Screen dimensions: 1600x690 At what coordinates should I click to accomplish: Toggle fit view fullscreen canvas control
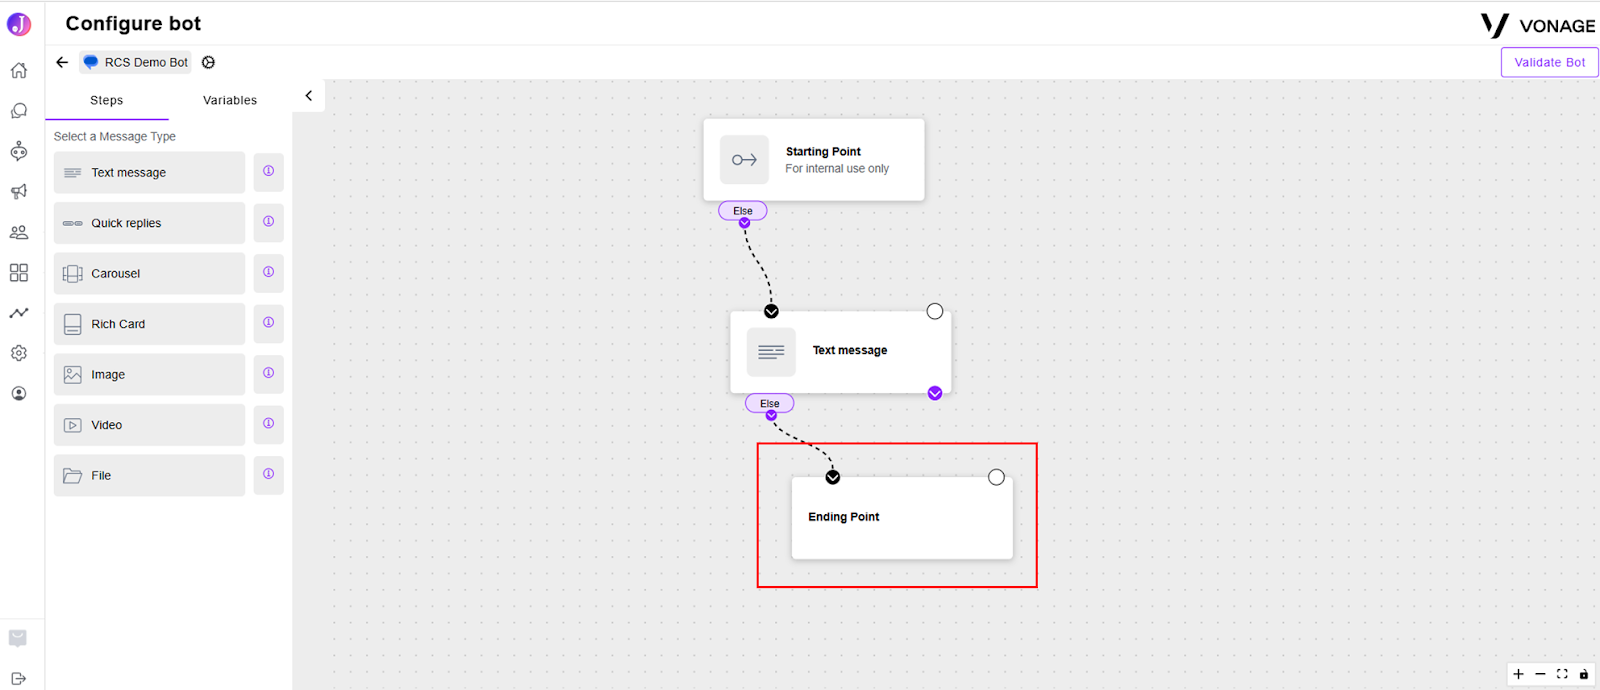click(x=1562, y=674)
